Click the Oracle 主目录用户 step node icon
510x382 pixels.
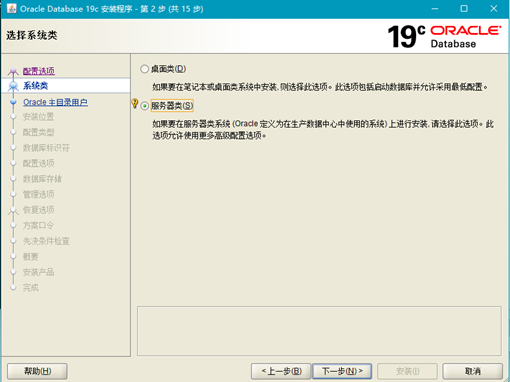click(13, 102)
